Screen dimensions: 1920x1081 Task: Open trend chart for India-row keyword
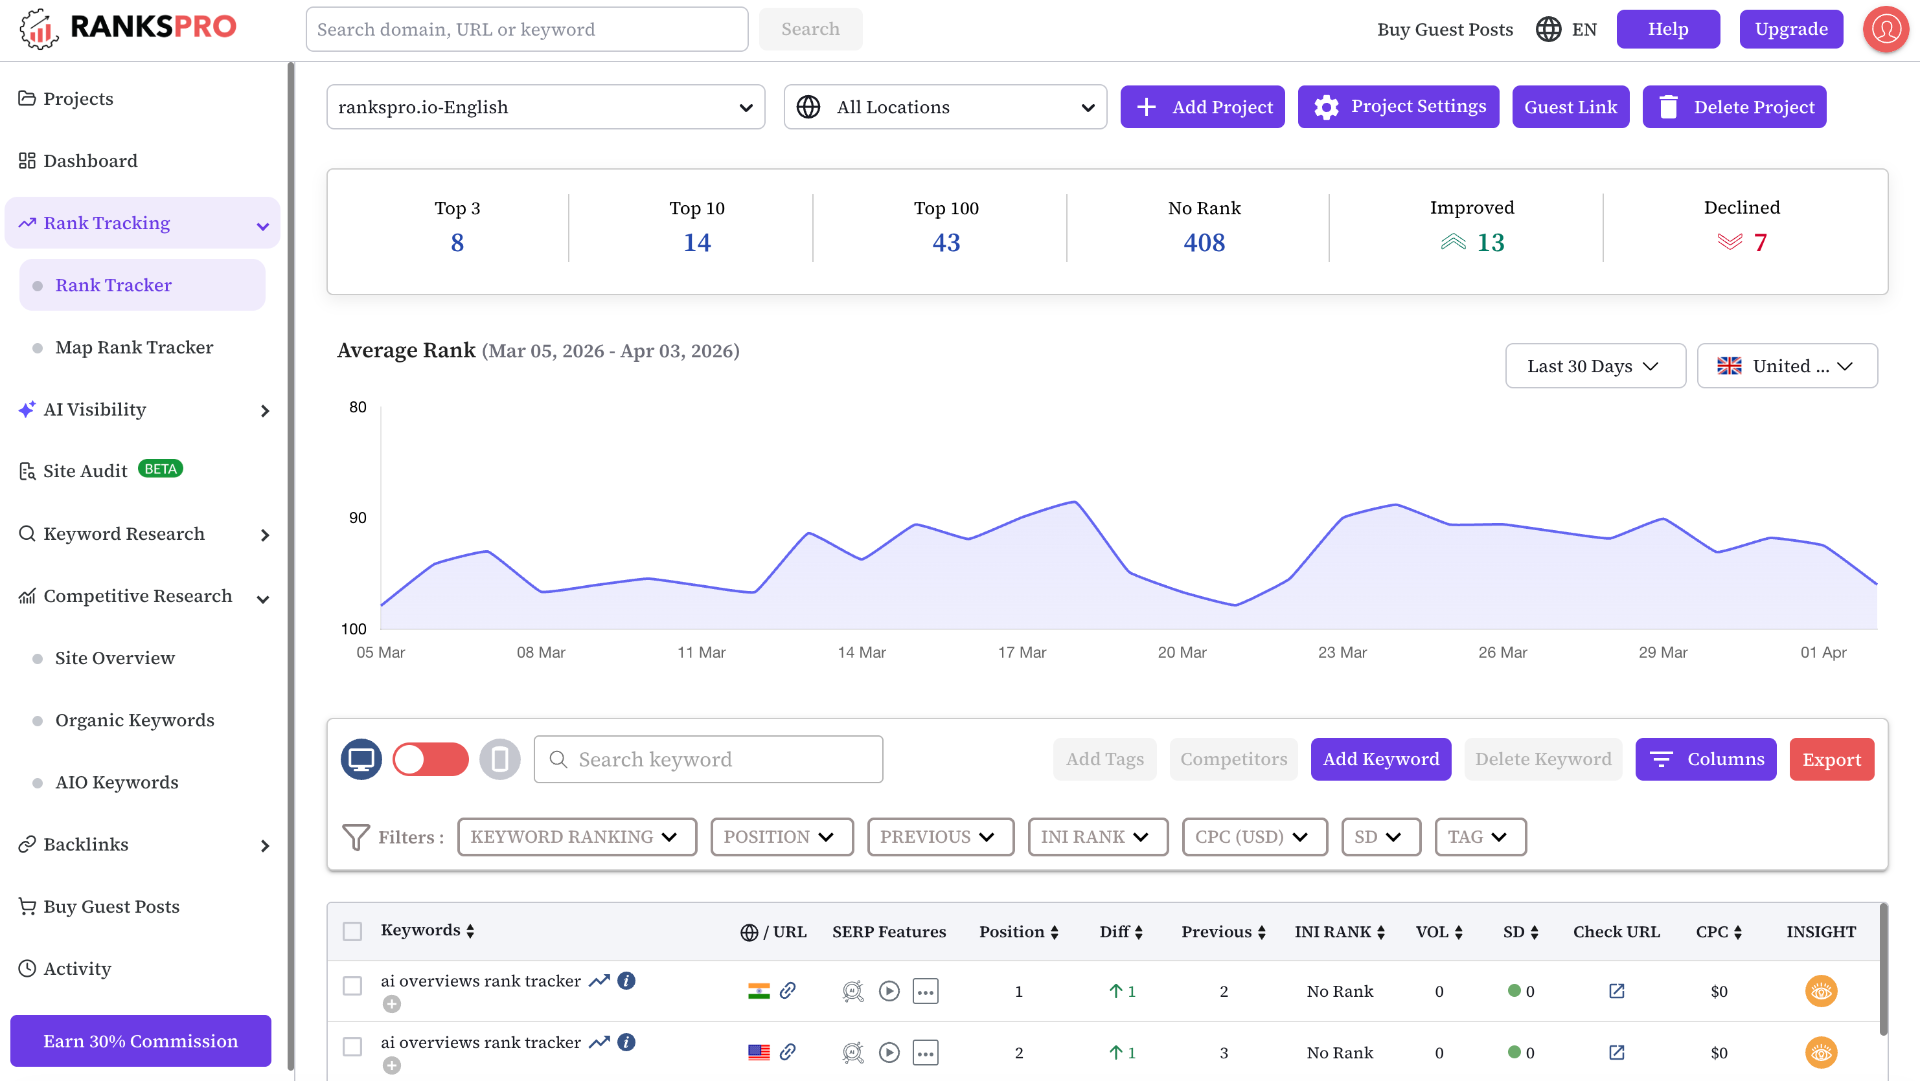click(x=599, y=981)
